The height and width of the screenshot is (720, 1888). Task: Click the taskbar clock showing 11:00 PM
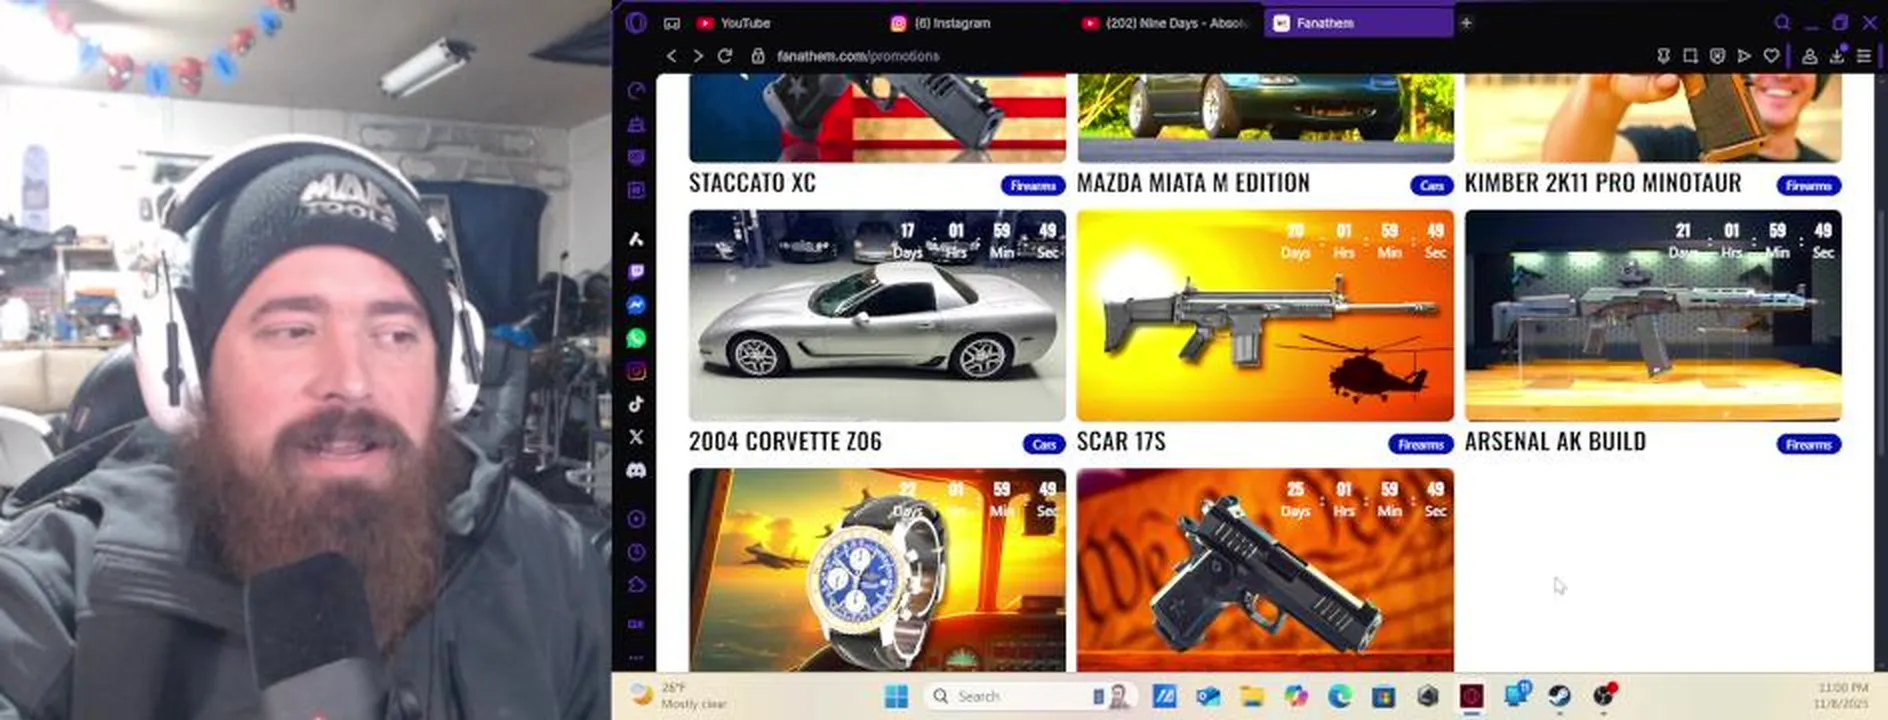1842,696
